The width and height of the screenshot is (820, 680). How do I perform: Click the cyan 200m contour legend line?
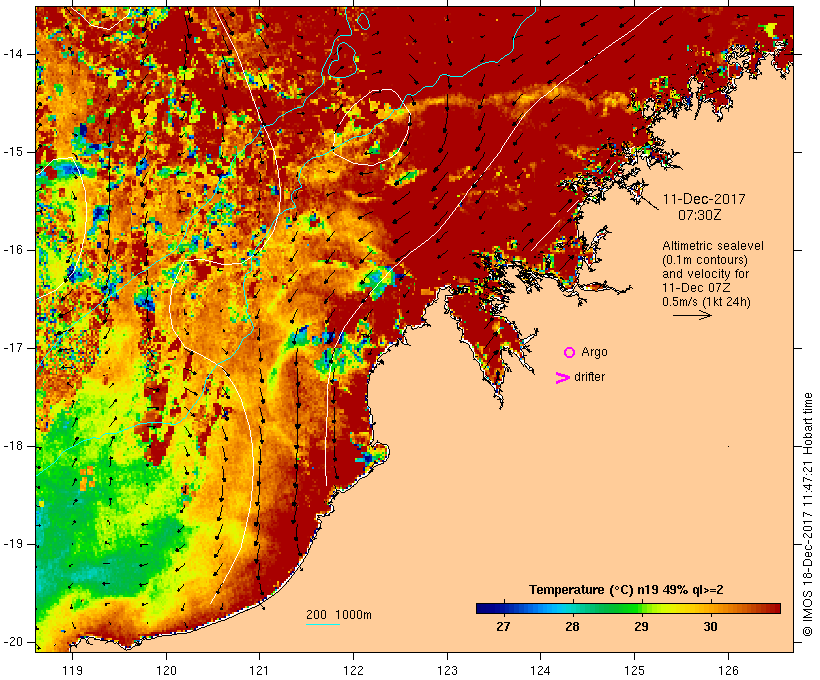point(323,624)
